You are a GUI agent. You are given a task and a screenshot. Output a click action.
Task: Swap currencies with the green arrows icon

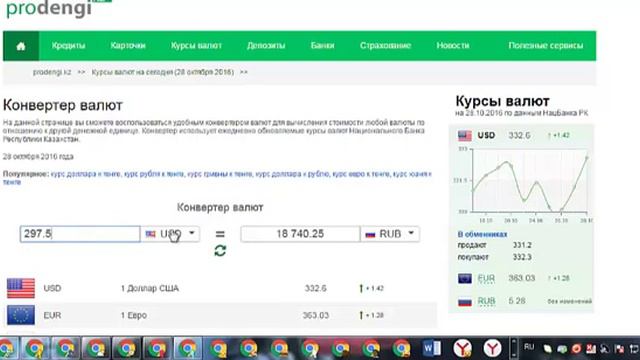pyautogui.click(x=220, y=251)
